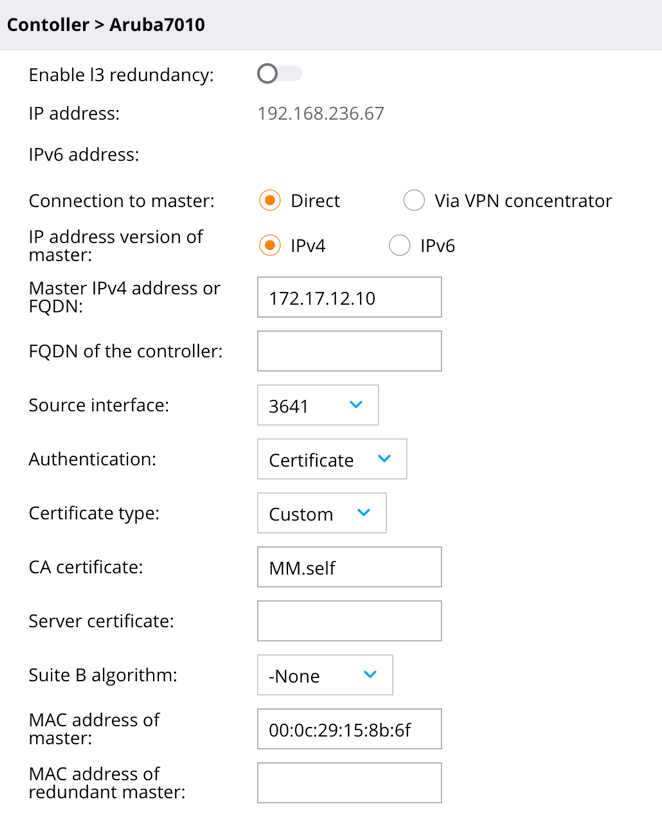Open the Suite B algorithm dropdown

coord(325,675)
